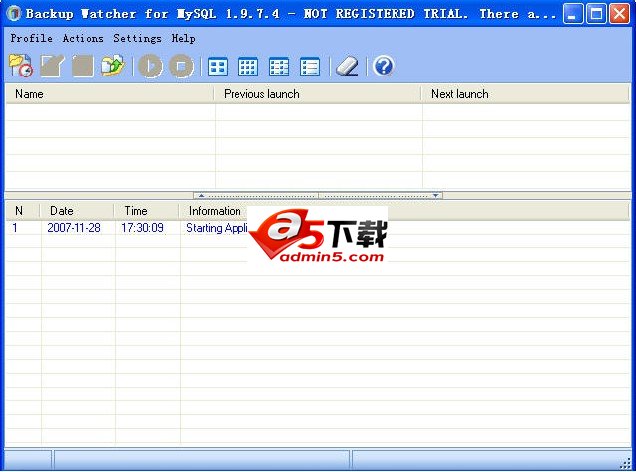Click the resize grip in status bar corner
The image size is (636, 472).
pyautogui.click(x=626, y=463)
